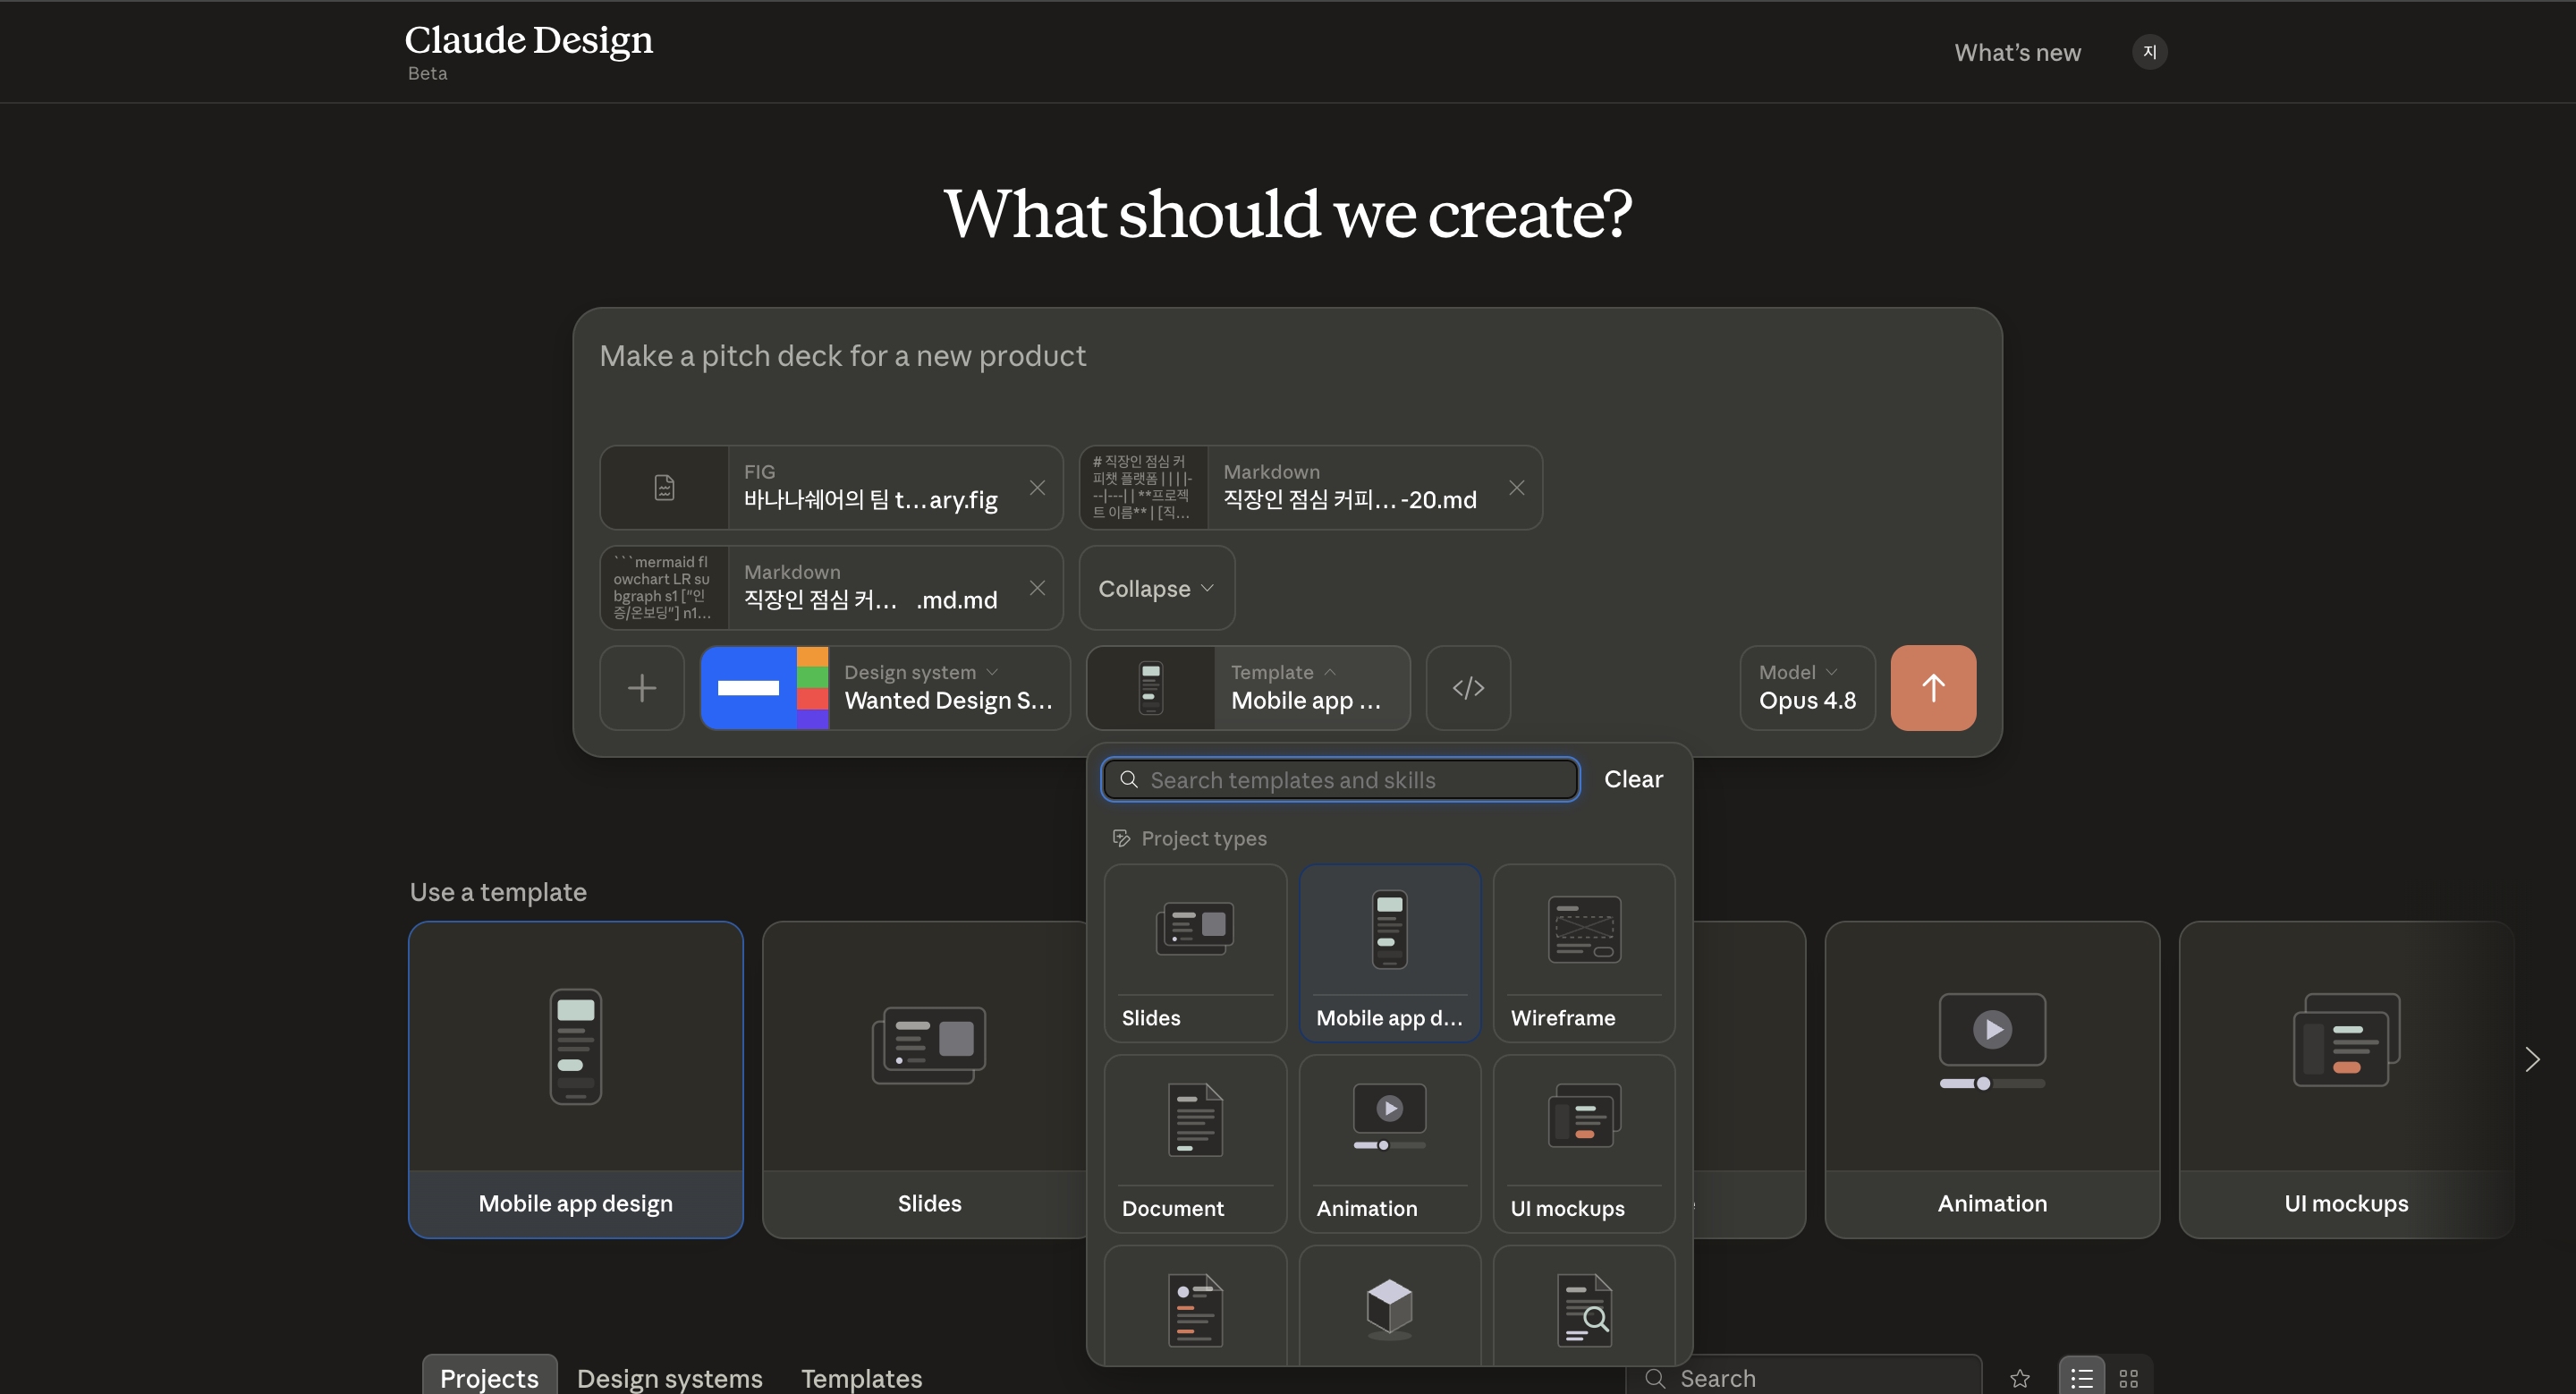Open the Design system dropdown

885,688
